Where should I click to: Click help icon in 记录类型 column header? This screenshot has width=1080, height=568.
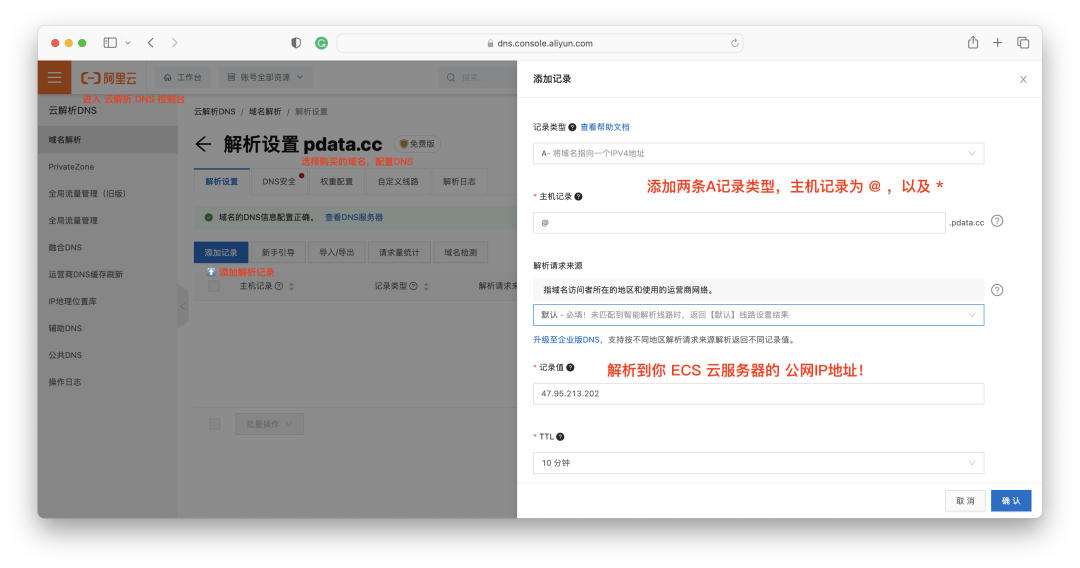pyautogui.click(x=413, y=286)
